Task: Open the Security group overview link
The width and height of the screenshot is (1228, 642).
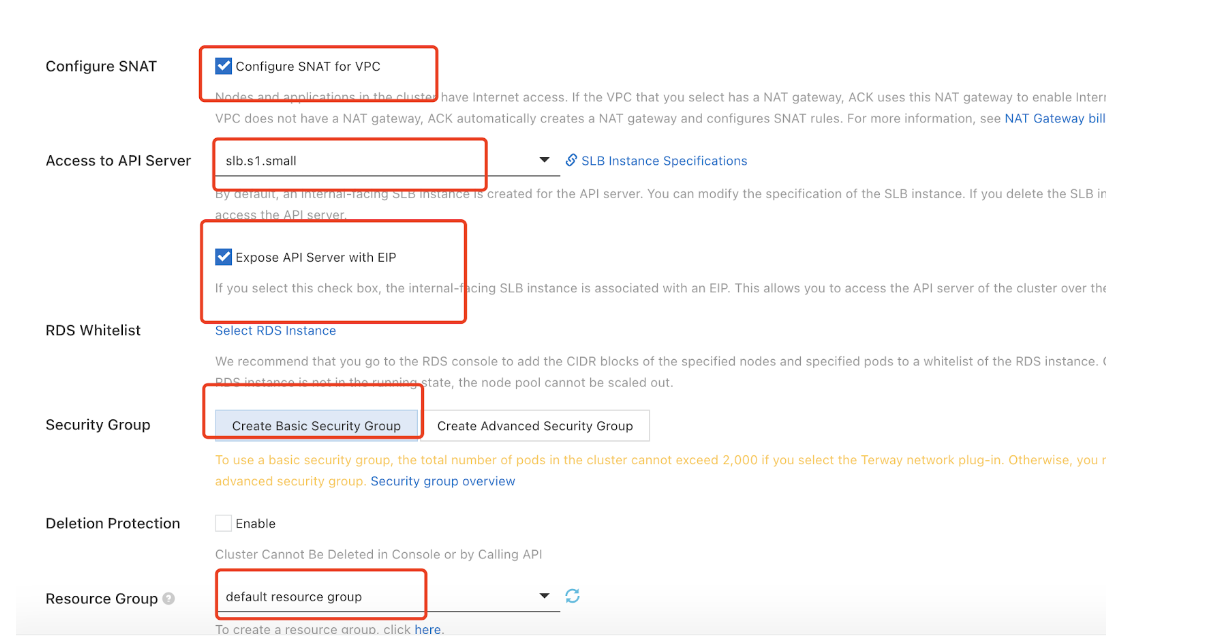Action: point(443,482)
